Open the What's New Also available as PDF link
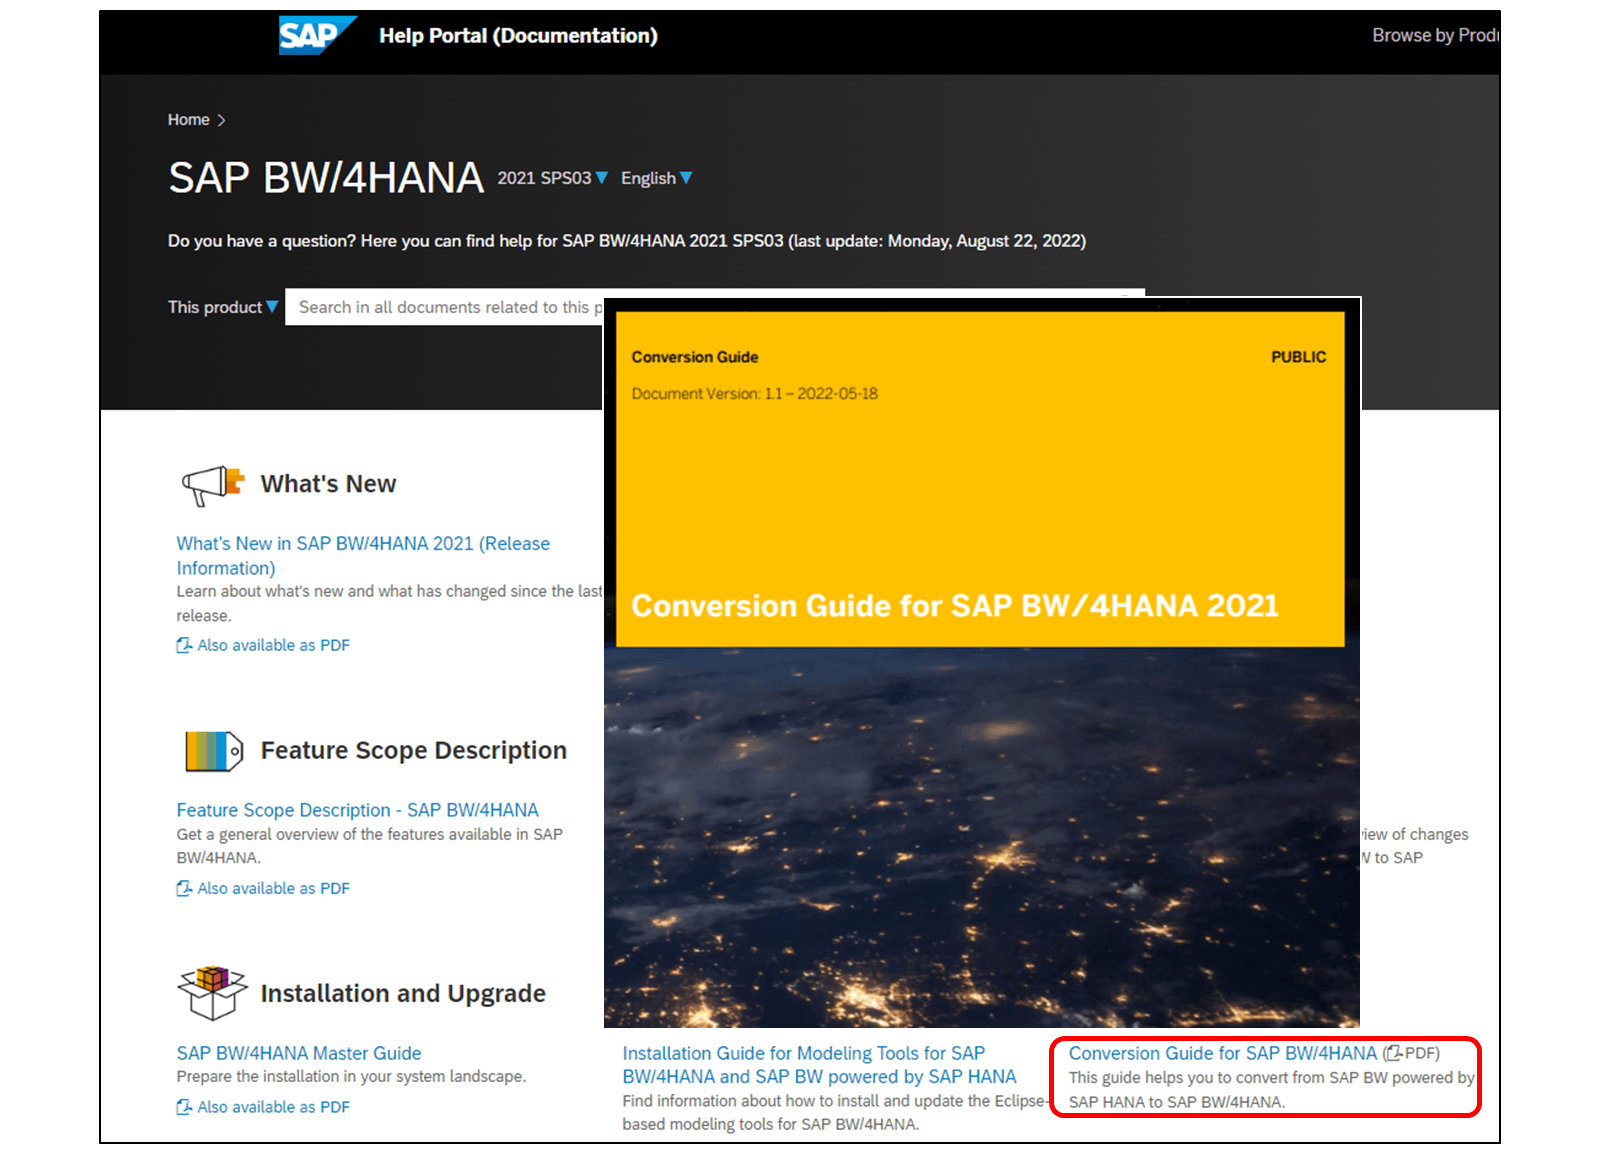Screen dimensions: 1600x1154 pyautogui.click(x=273, y=645)
